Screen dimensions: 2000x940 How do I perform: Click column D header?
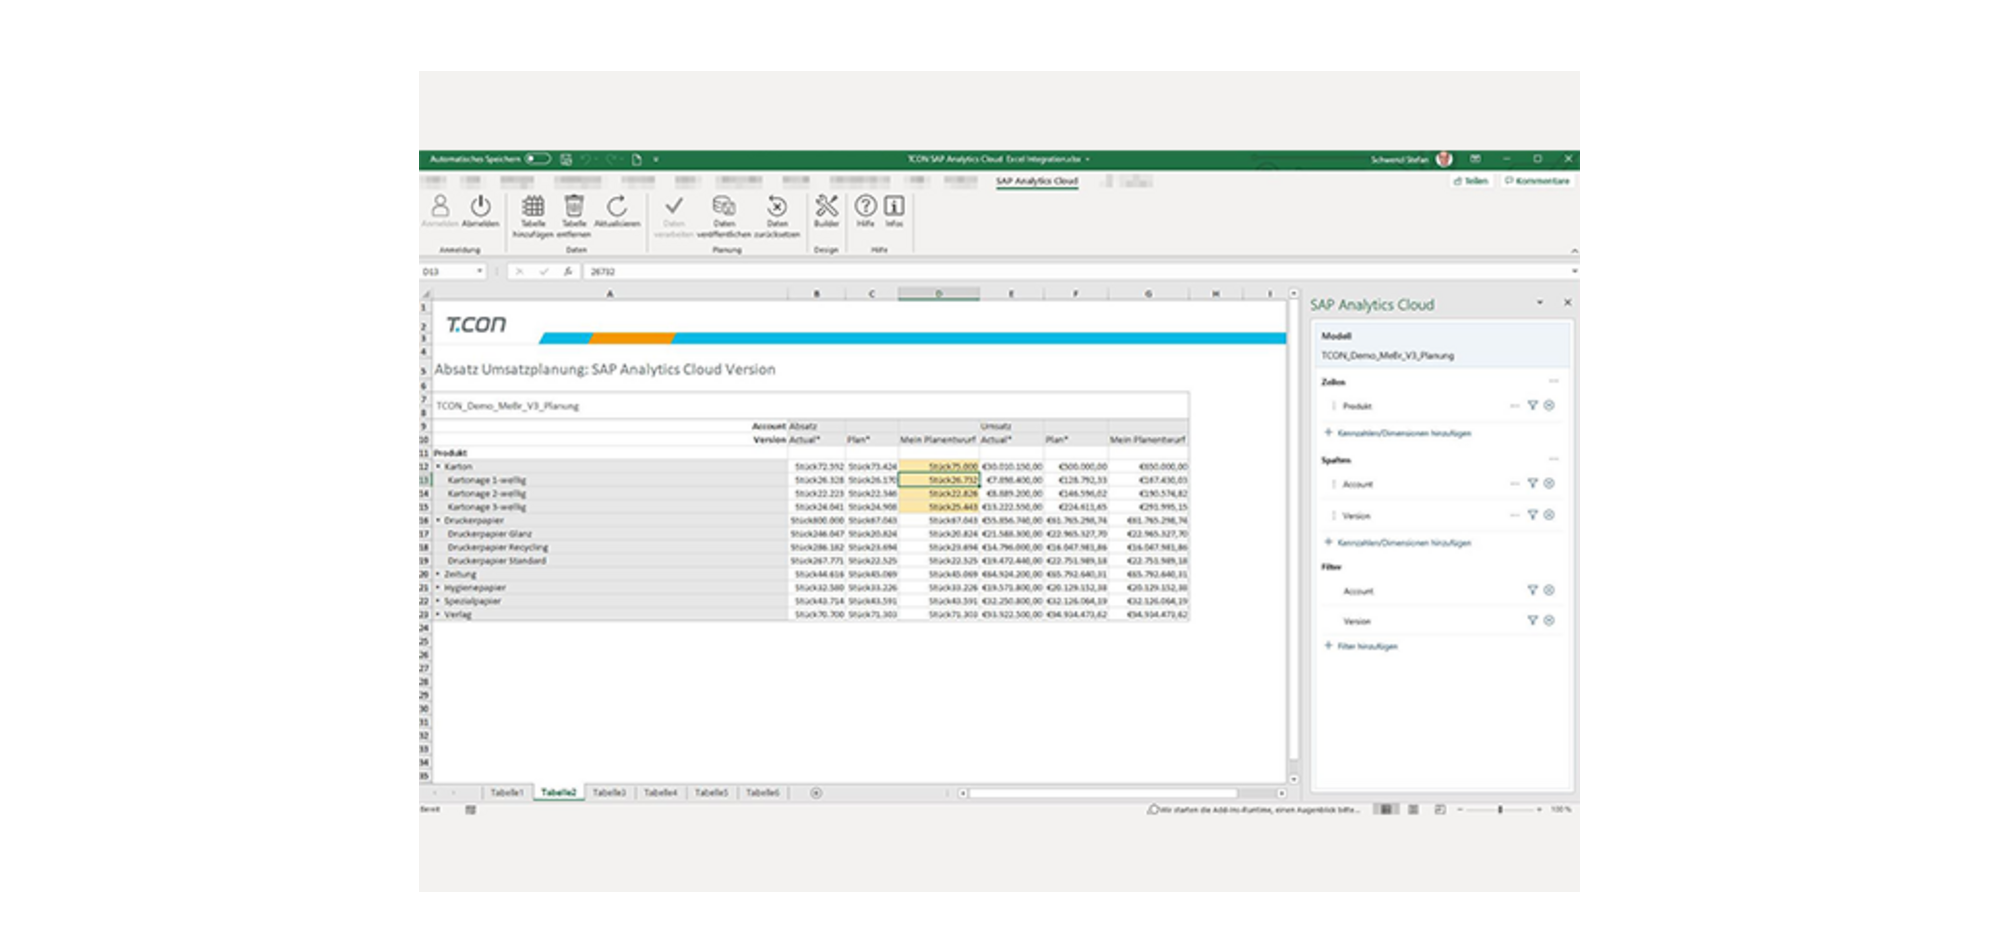click(x=938, y=294)
